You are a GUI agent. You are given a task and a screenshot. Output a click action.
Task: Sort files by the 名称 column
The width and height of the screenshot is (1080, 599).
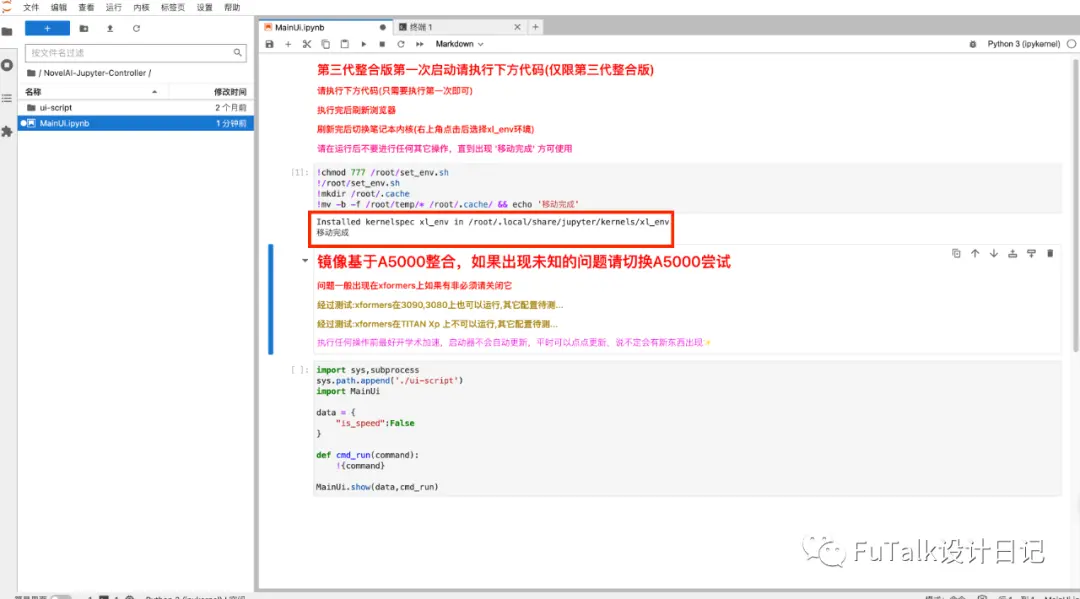(x=92, y=92)
